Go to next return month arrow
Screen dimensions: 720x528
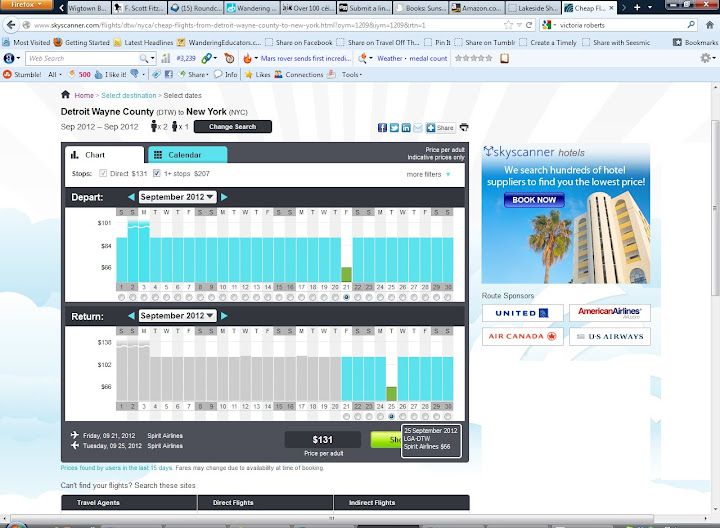coord(224,316)
